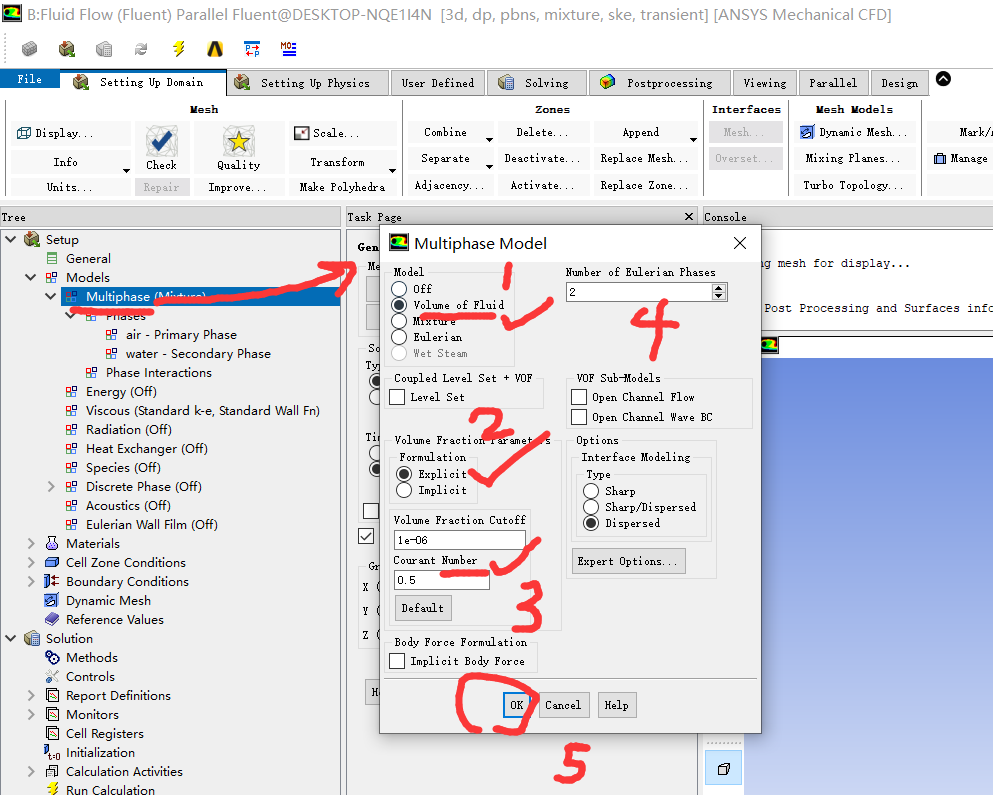Select Mixture multiphase model

tap(399, 321)
